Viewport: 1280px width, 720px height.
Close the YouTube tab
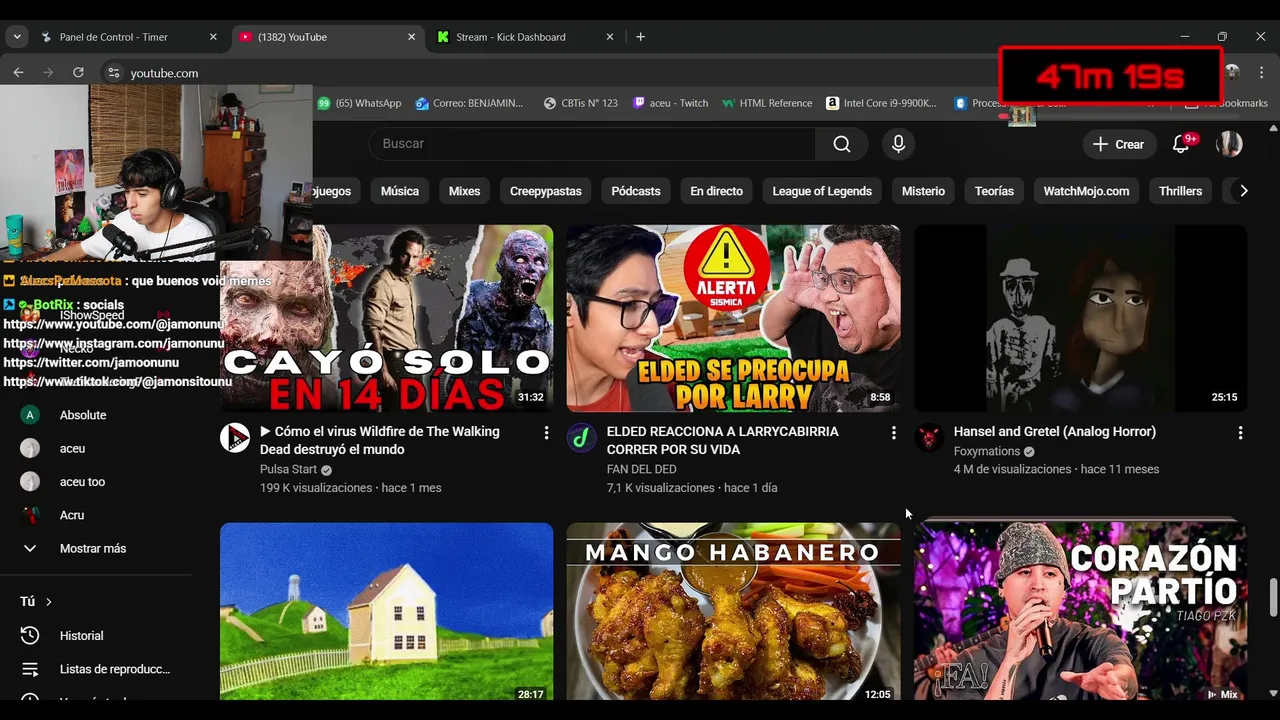pyautogui.click(x=411, y=37)
